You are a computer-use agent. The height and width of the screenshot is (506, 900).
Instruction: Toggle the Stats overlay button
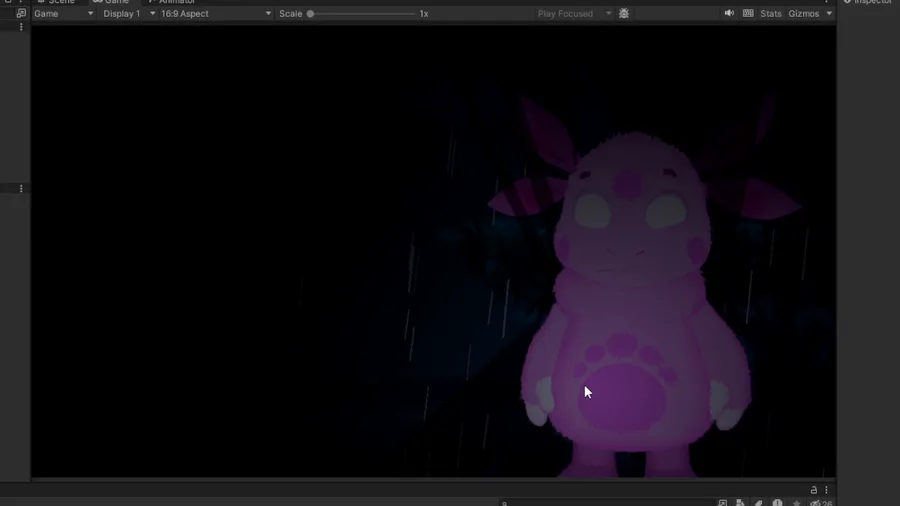click(770, 14)
